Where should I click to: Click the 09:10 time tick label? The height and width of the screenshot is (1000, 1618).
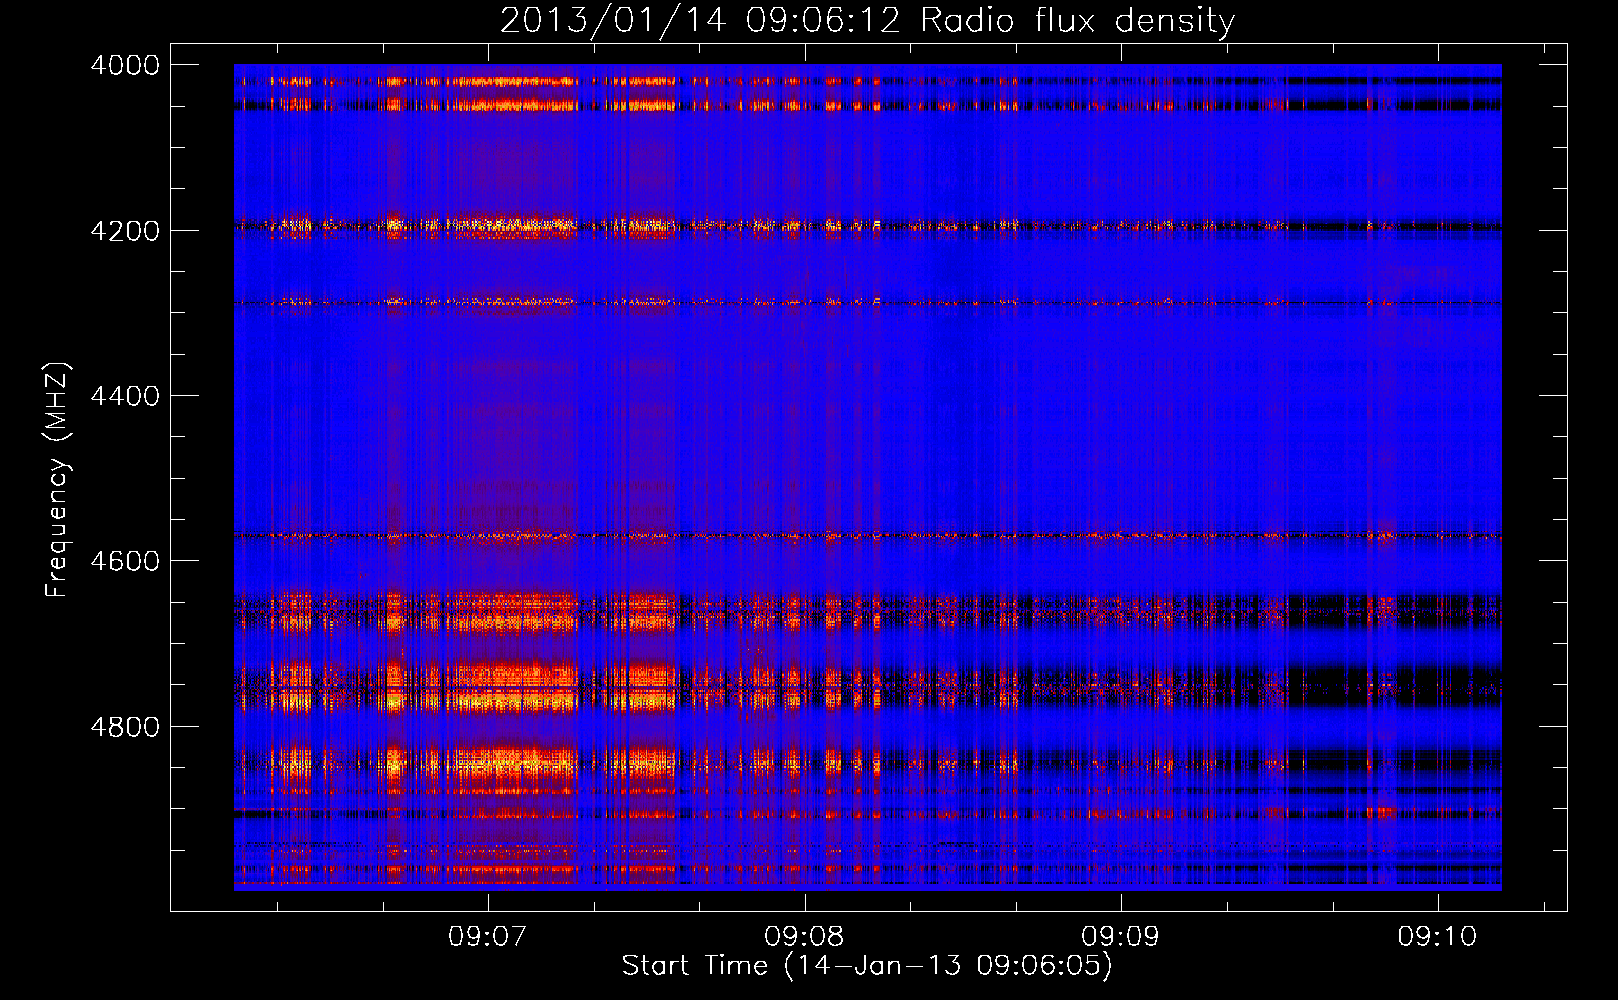tap(1437, 937)
